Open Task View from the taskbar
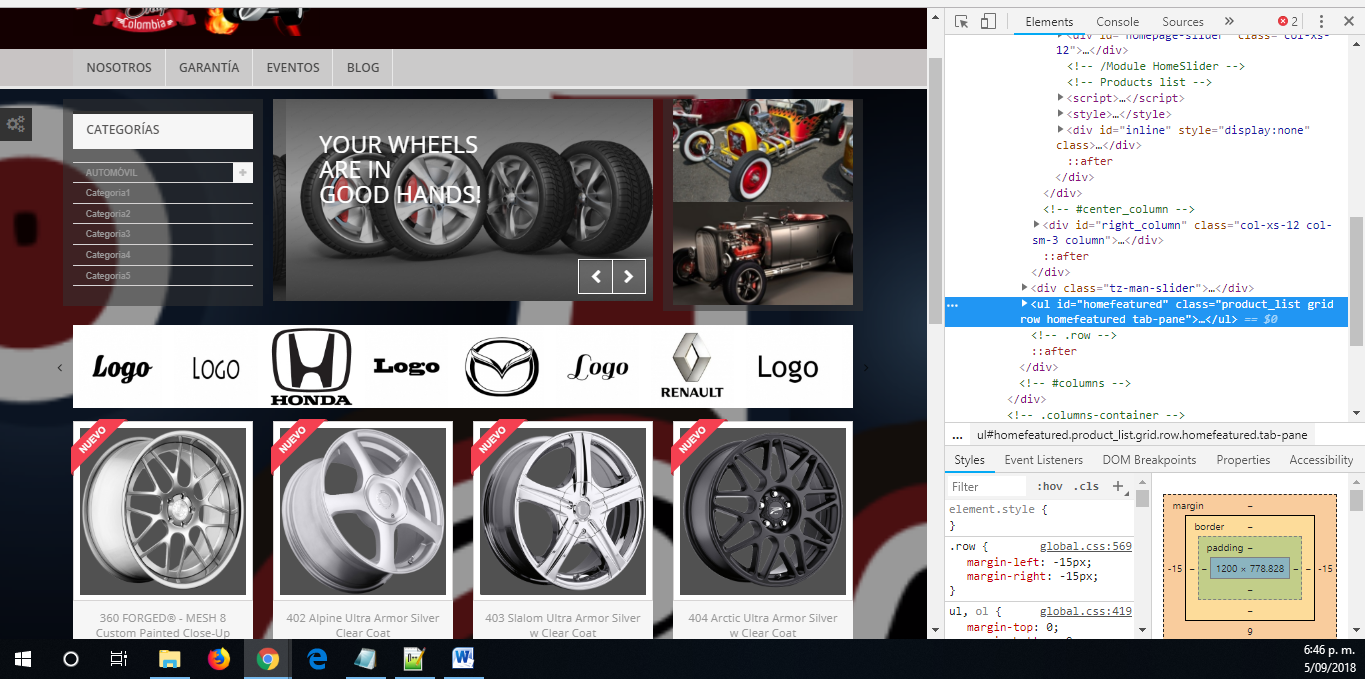Image resolution: width=1365 pixels, height=679 pixels. click(119, 659)
